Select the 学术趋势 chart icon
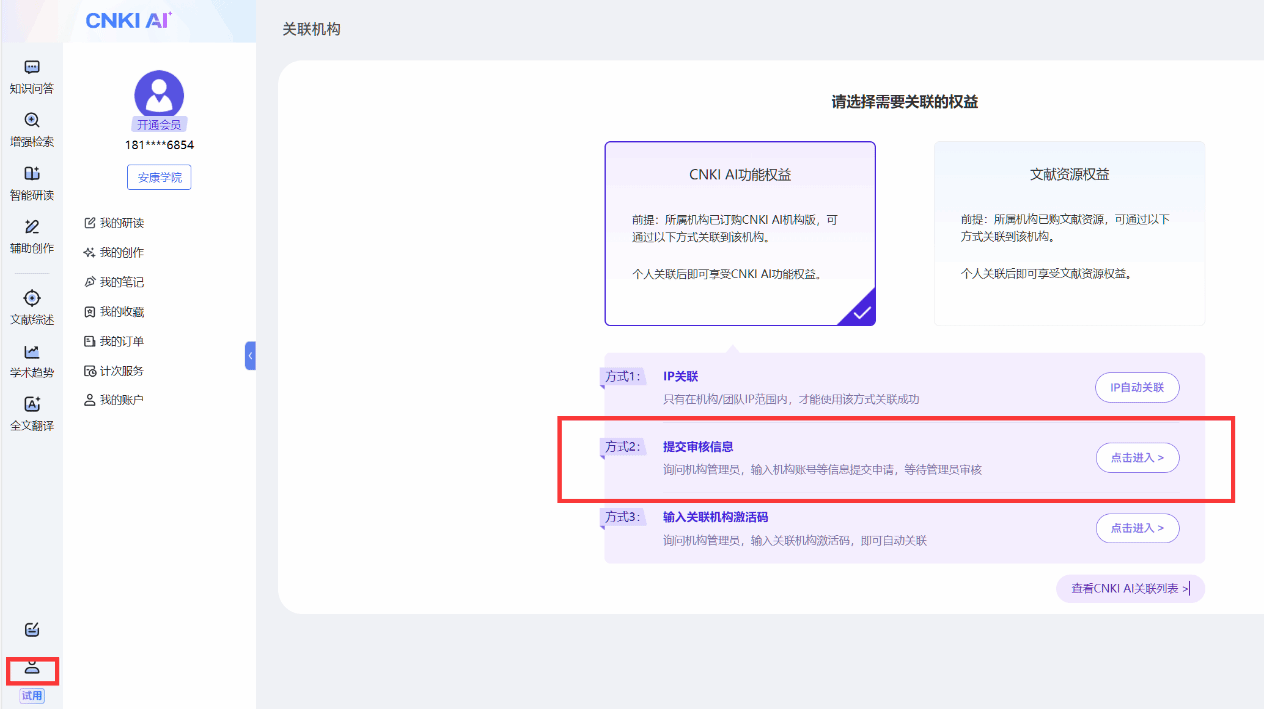 tap(32, 352)
